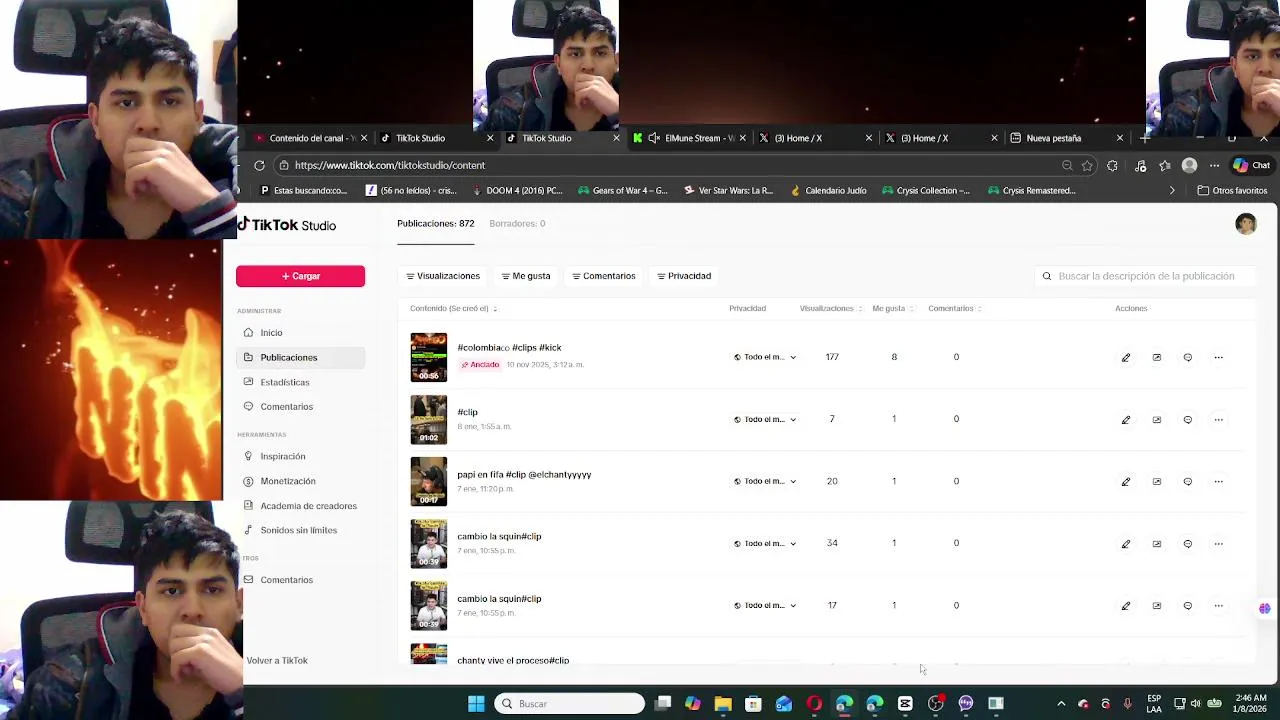Open Inspiración in the sidebar
1280x720 pixels.
coord(300,456)
